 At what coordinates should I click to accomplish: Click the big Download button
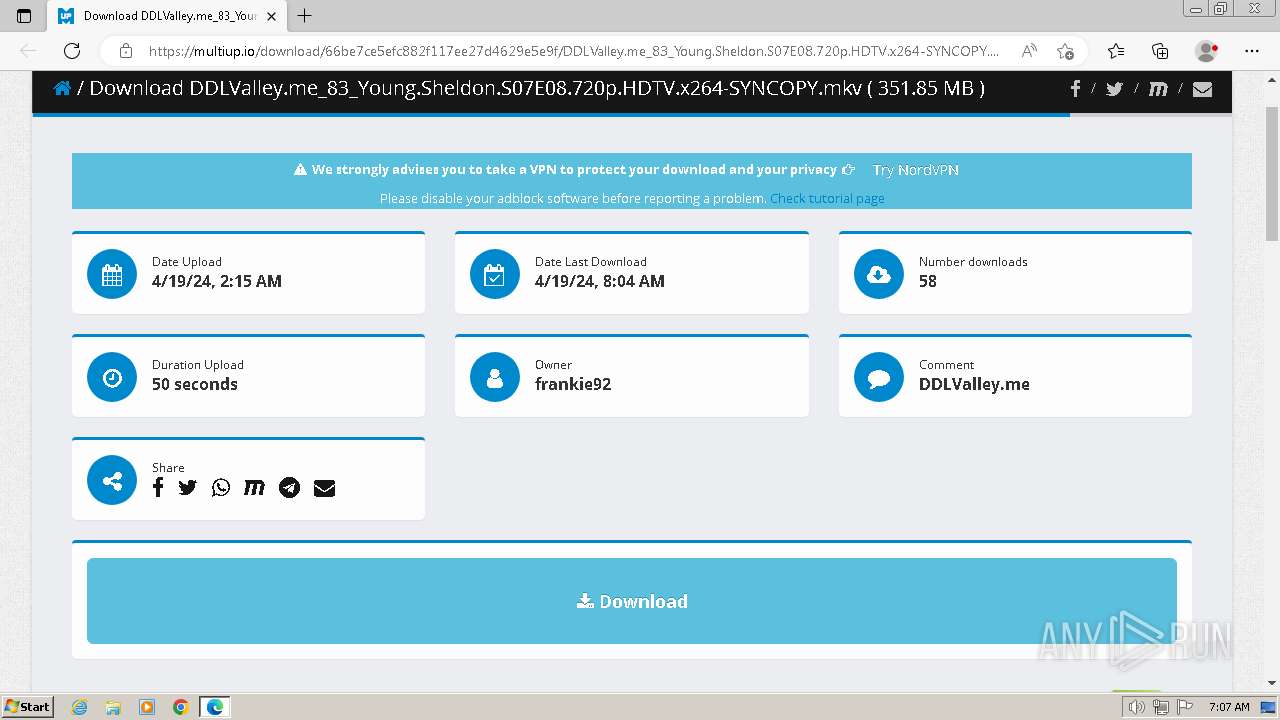tap(632, 601)
